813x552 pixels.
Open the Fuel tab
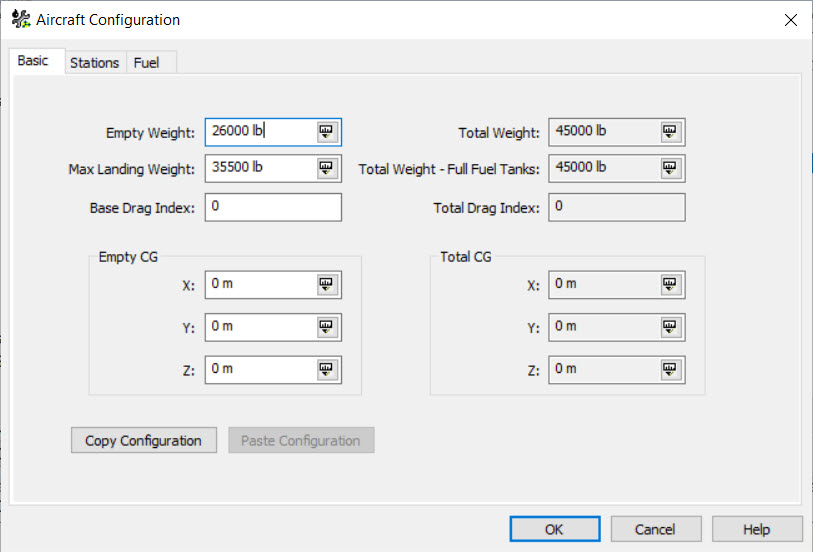click(146, 62)
